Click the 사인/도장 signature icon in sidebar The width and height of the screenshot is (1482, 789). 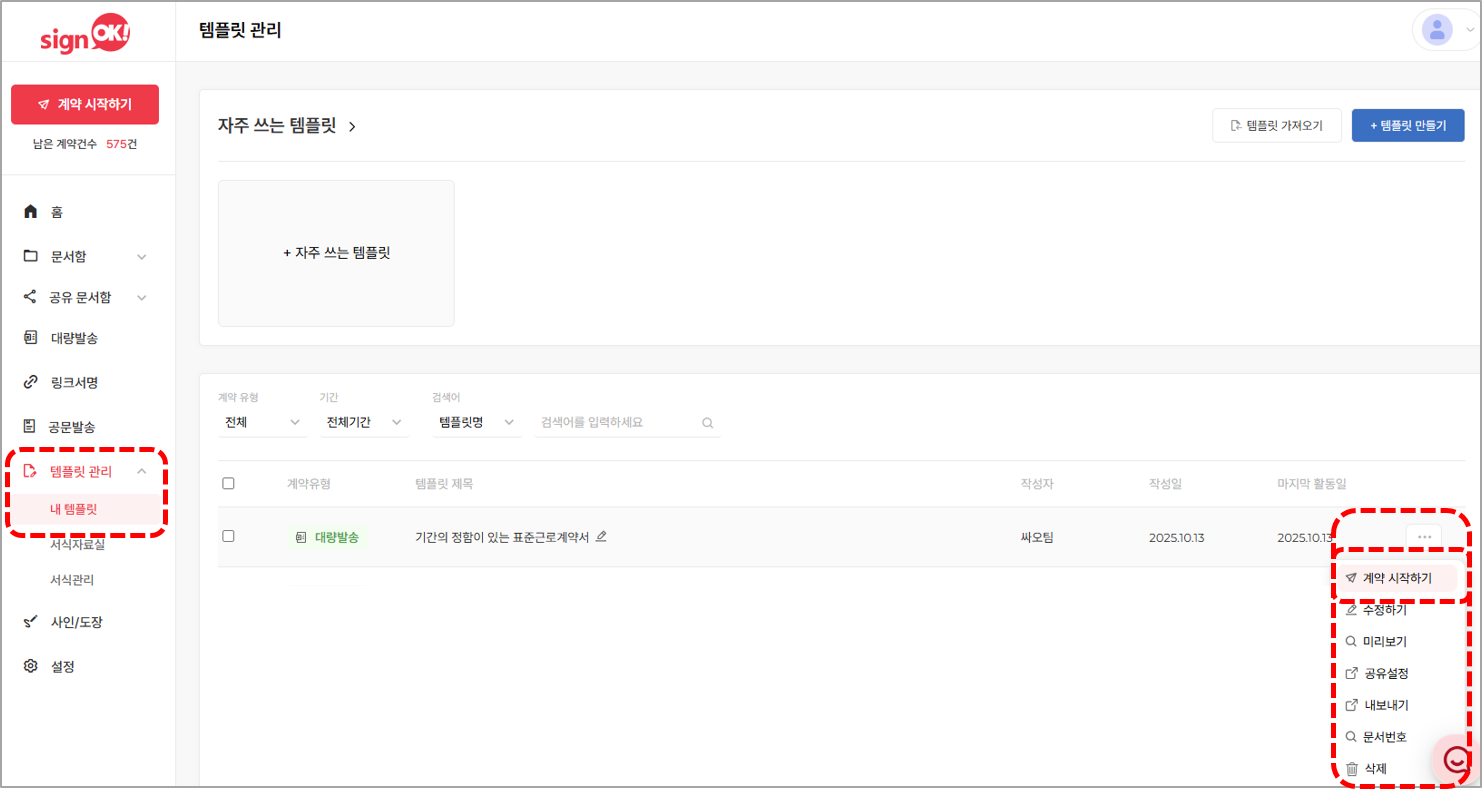click(30, 622)
